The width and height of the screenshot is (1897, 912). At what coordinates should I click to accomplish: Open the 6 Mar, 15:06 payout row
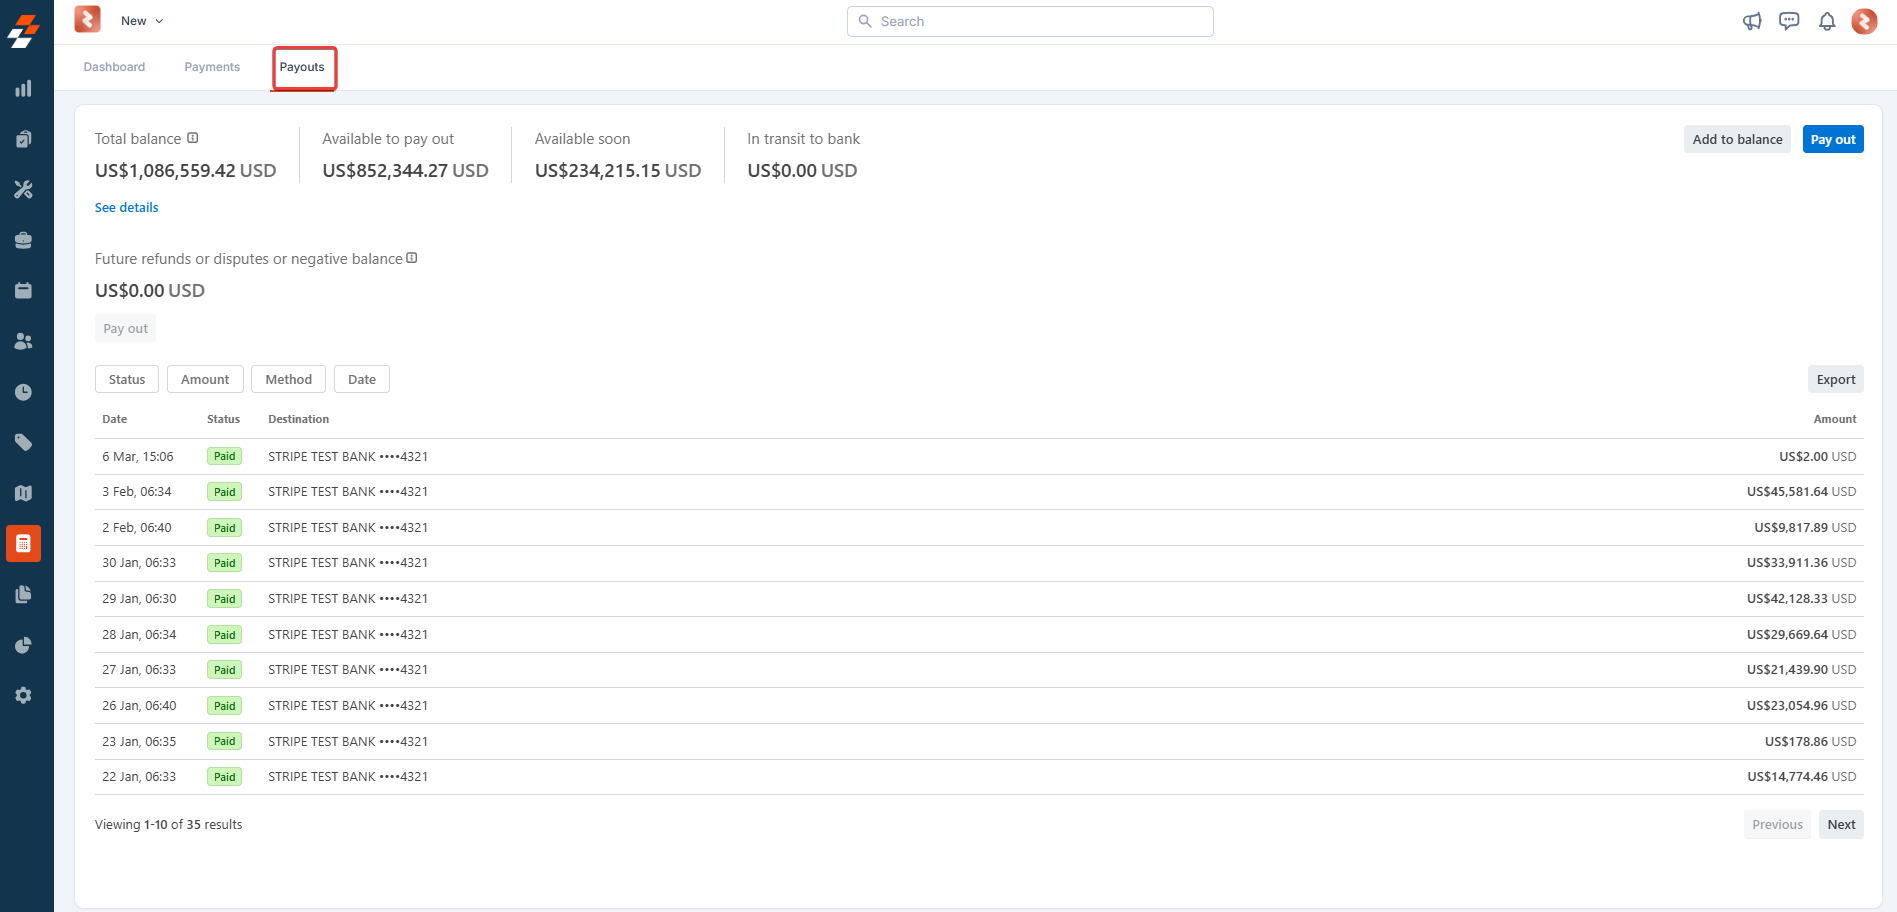979,456
